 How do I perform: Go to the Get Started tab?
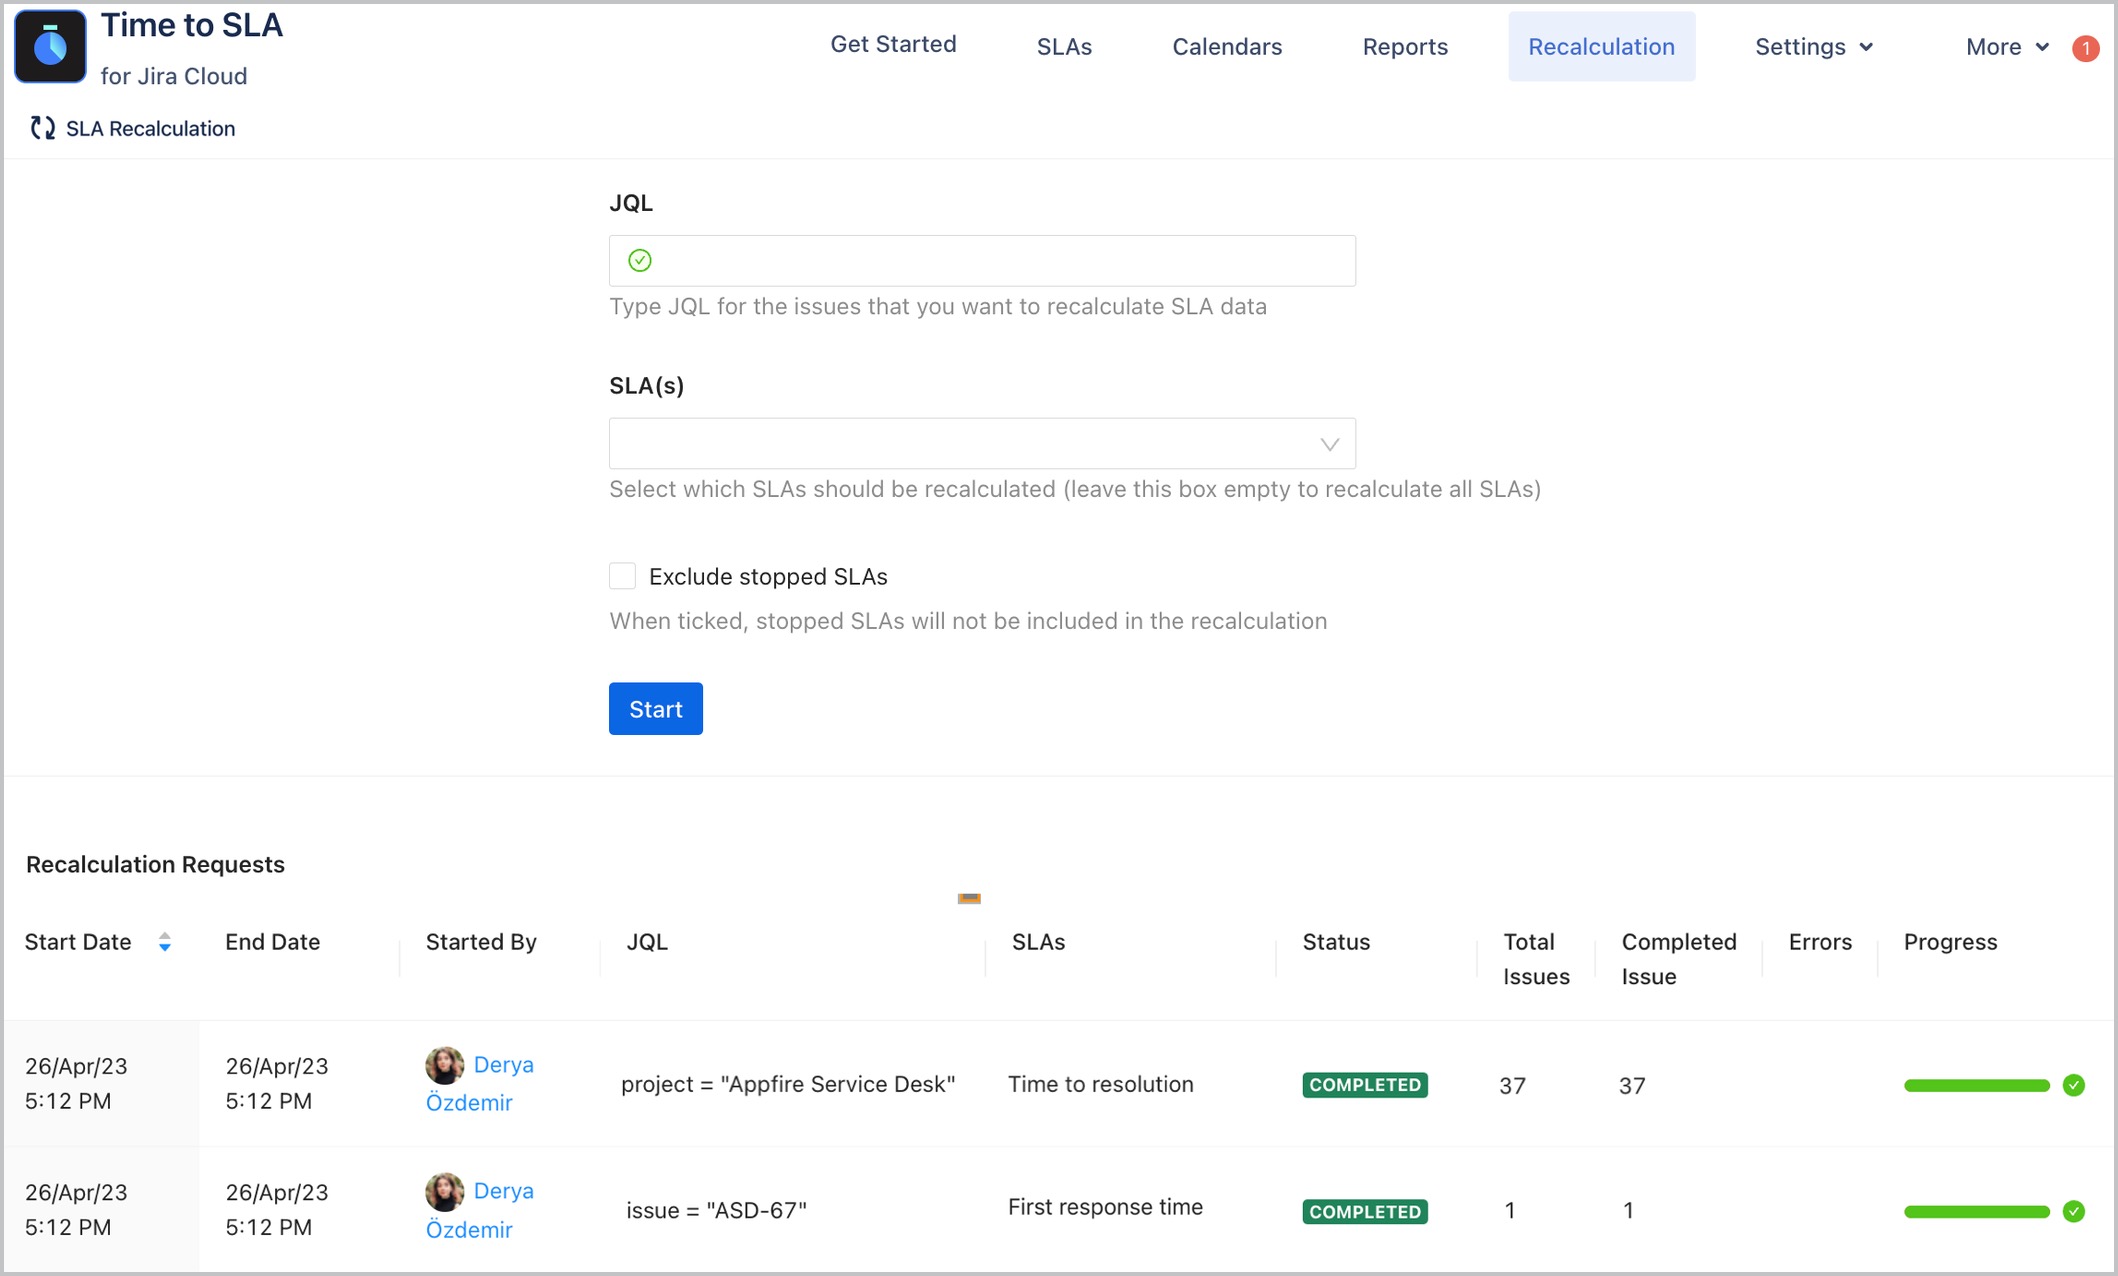[893, 44]
